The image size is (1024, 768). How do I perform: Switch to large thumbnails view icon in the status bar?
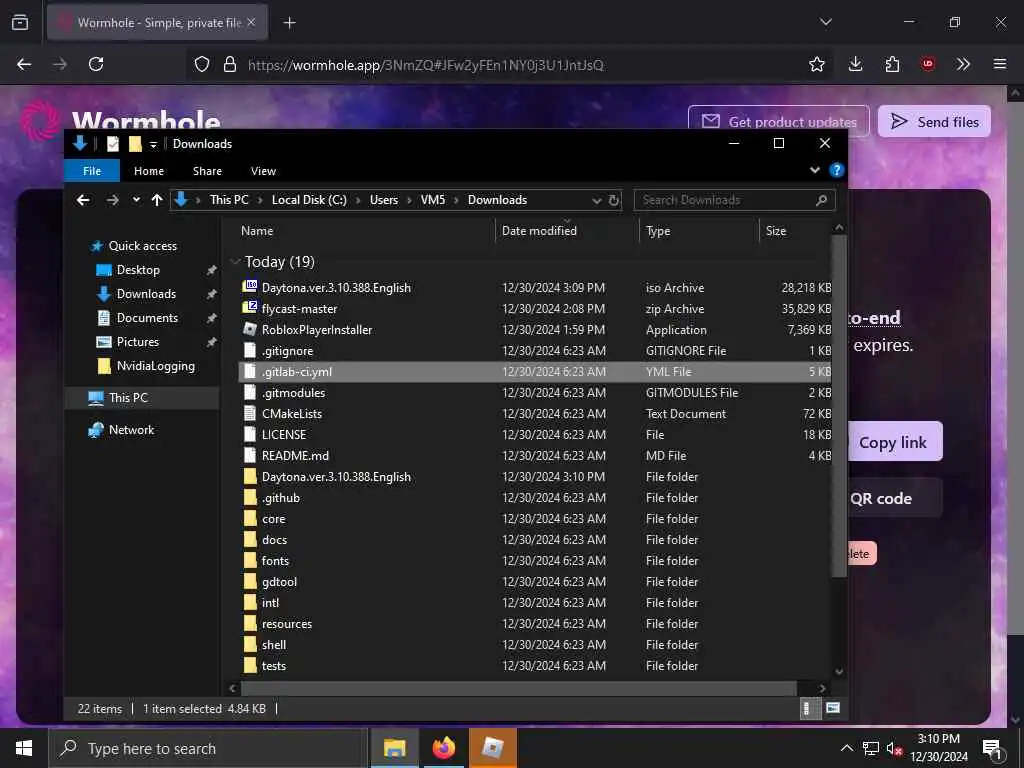[x=833, y=708]
